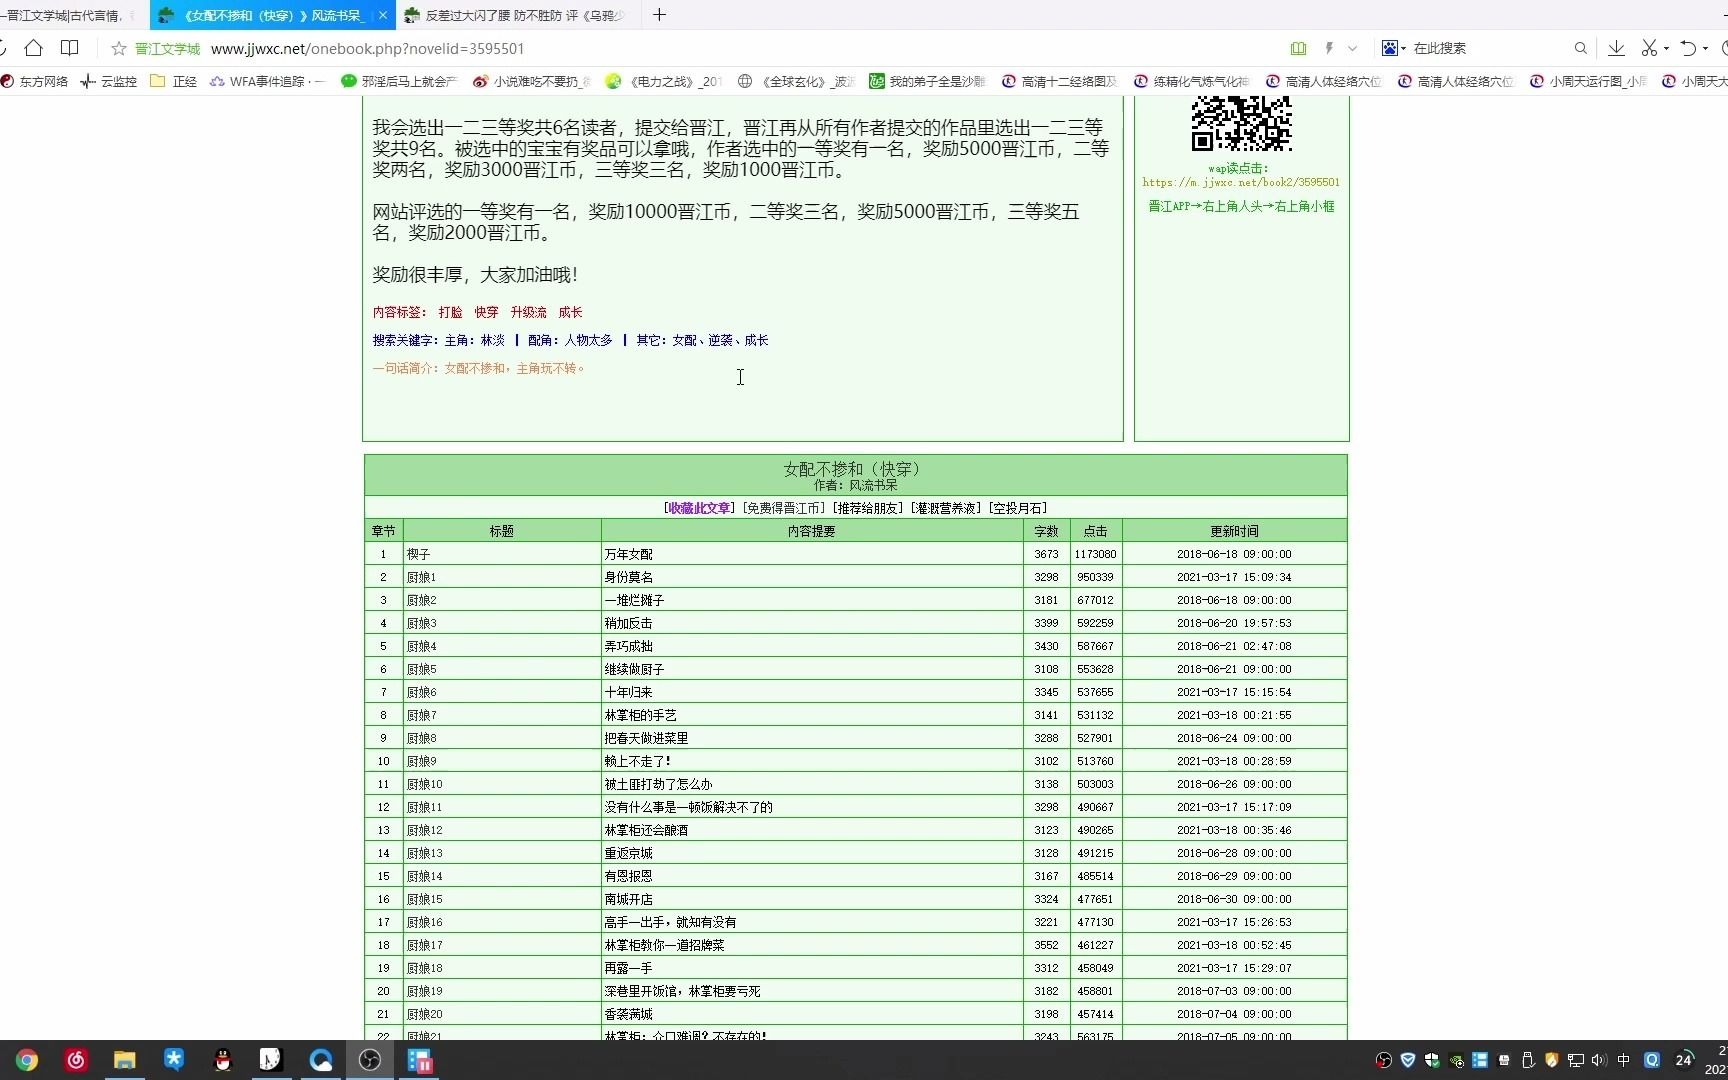Click the 成长 content tag
The height and width of the screenshot is (1080, 1728).
click(570, 312)
